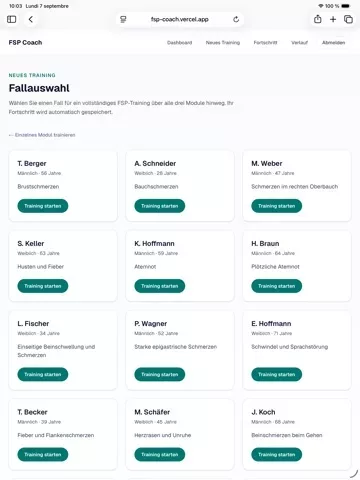Click the FSP Coach logo text
Viewport: 360px width, 480px height.
tap(25, 43)
